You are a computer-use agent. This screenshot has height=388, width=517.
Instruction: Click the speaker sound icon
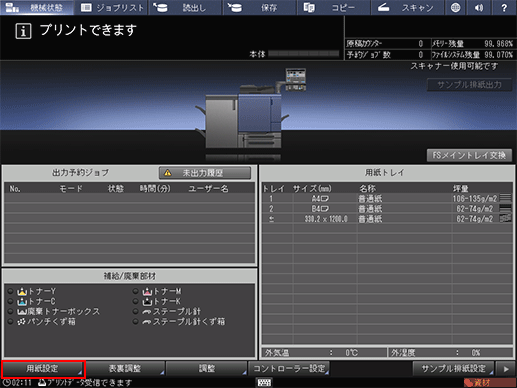coord(479,7)
